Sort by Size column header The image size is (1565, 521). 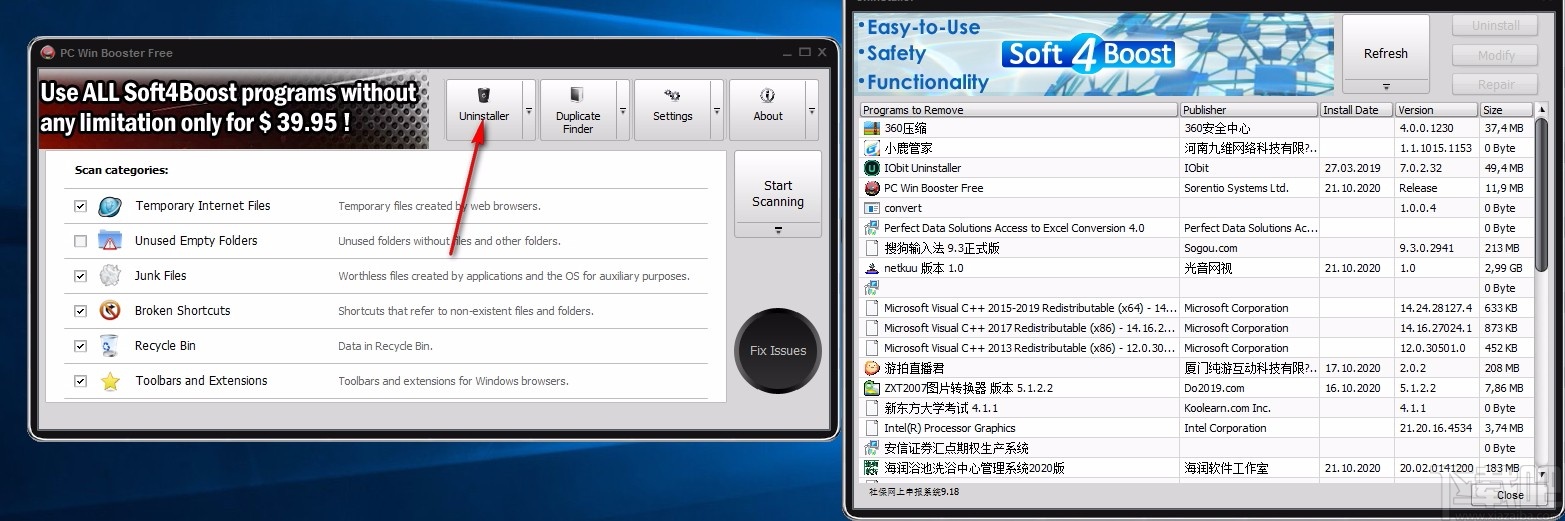[x=1506, y=110]
